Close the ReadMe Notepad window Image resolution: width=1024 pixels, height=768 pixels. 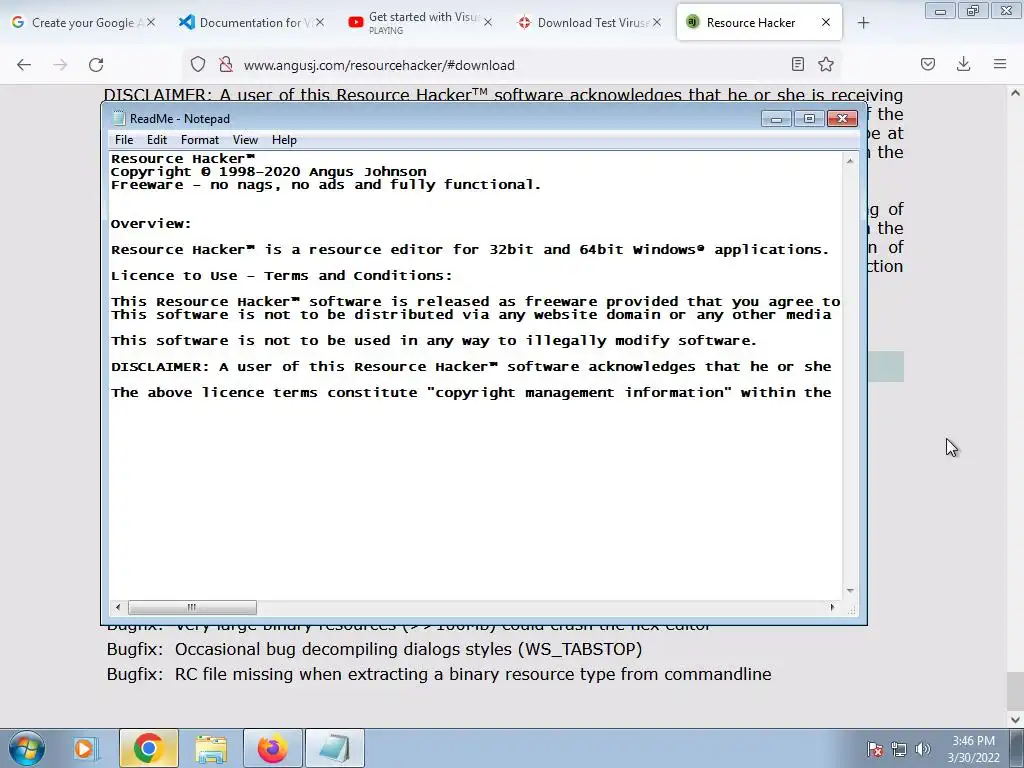[842, 118]
